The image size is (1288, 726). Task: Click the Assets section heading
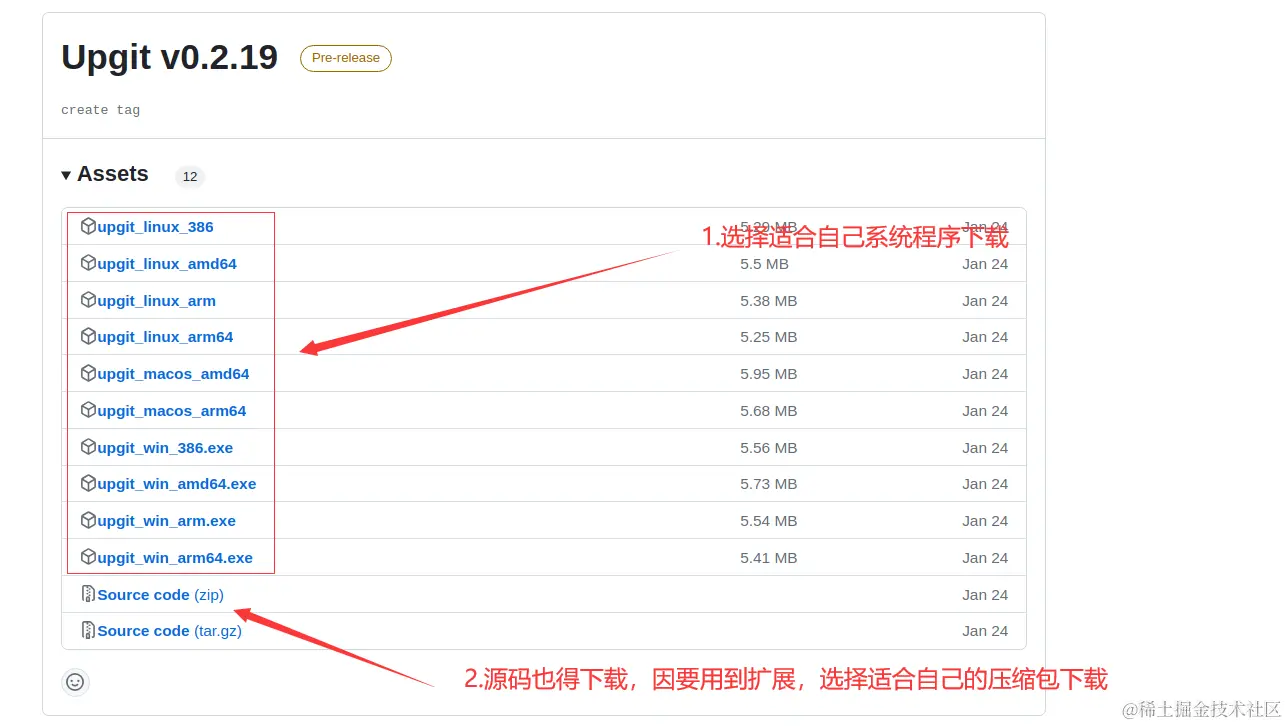[113, 174]
